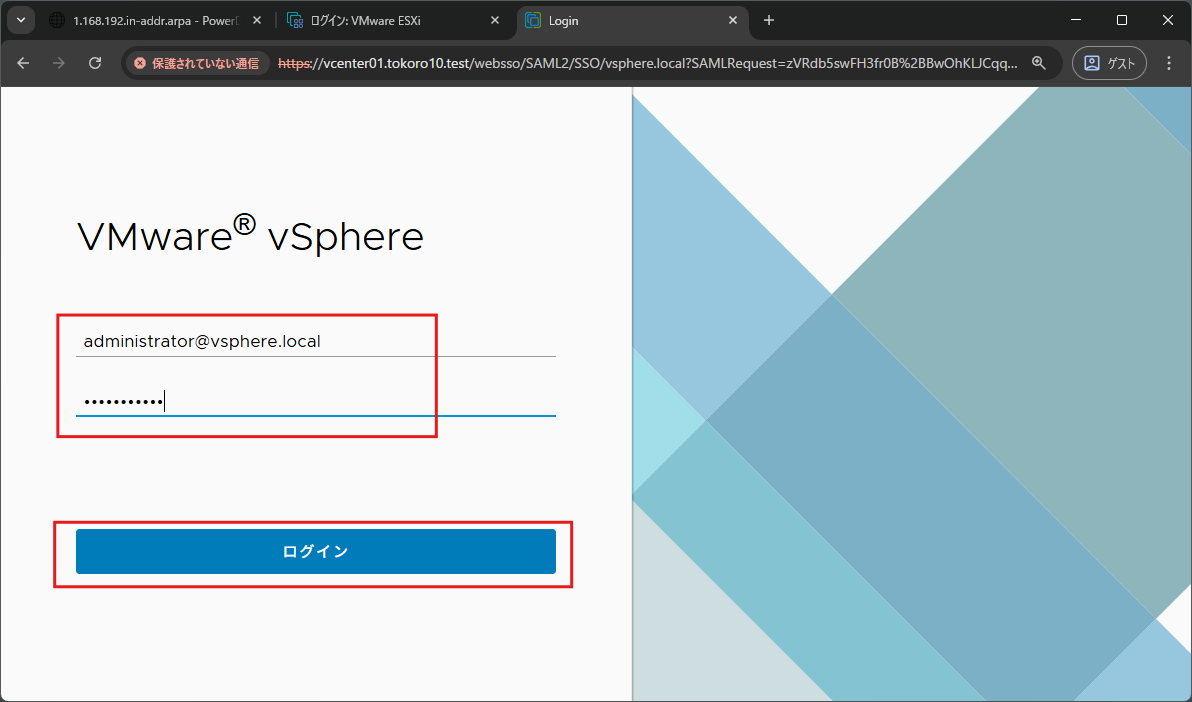The height and width of the screenshot is (702, 1192).
Task: Close the browser window
Action: [1168, 21]
